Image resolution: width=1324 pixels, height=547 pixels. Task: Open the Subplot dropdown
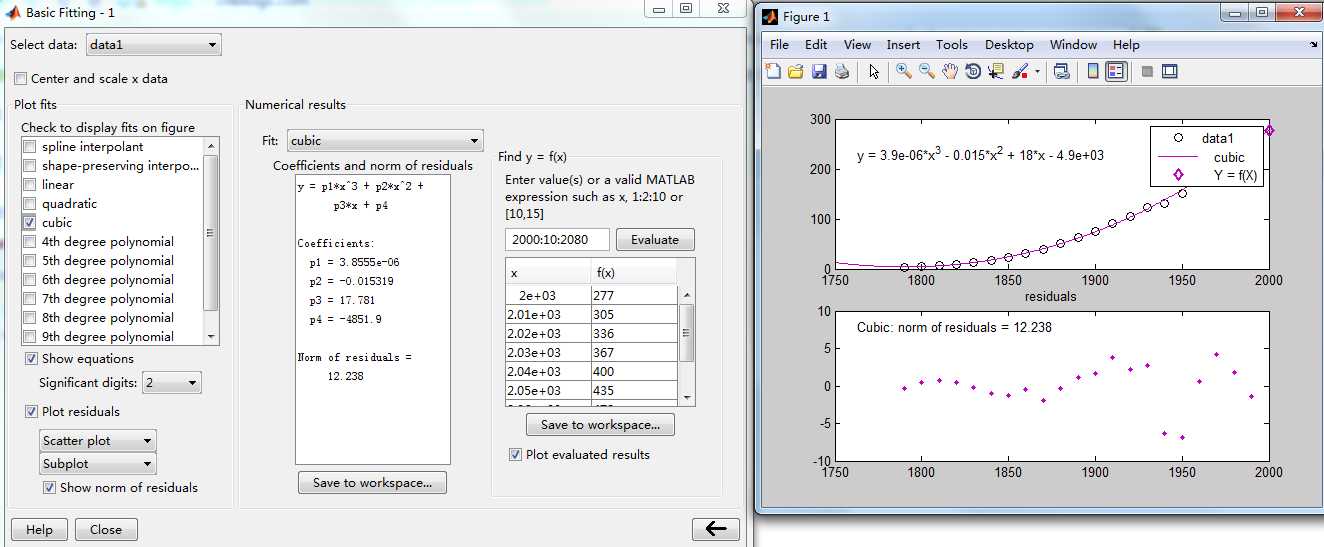(98, 464)
